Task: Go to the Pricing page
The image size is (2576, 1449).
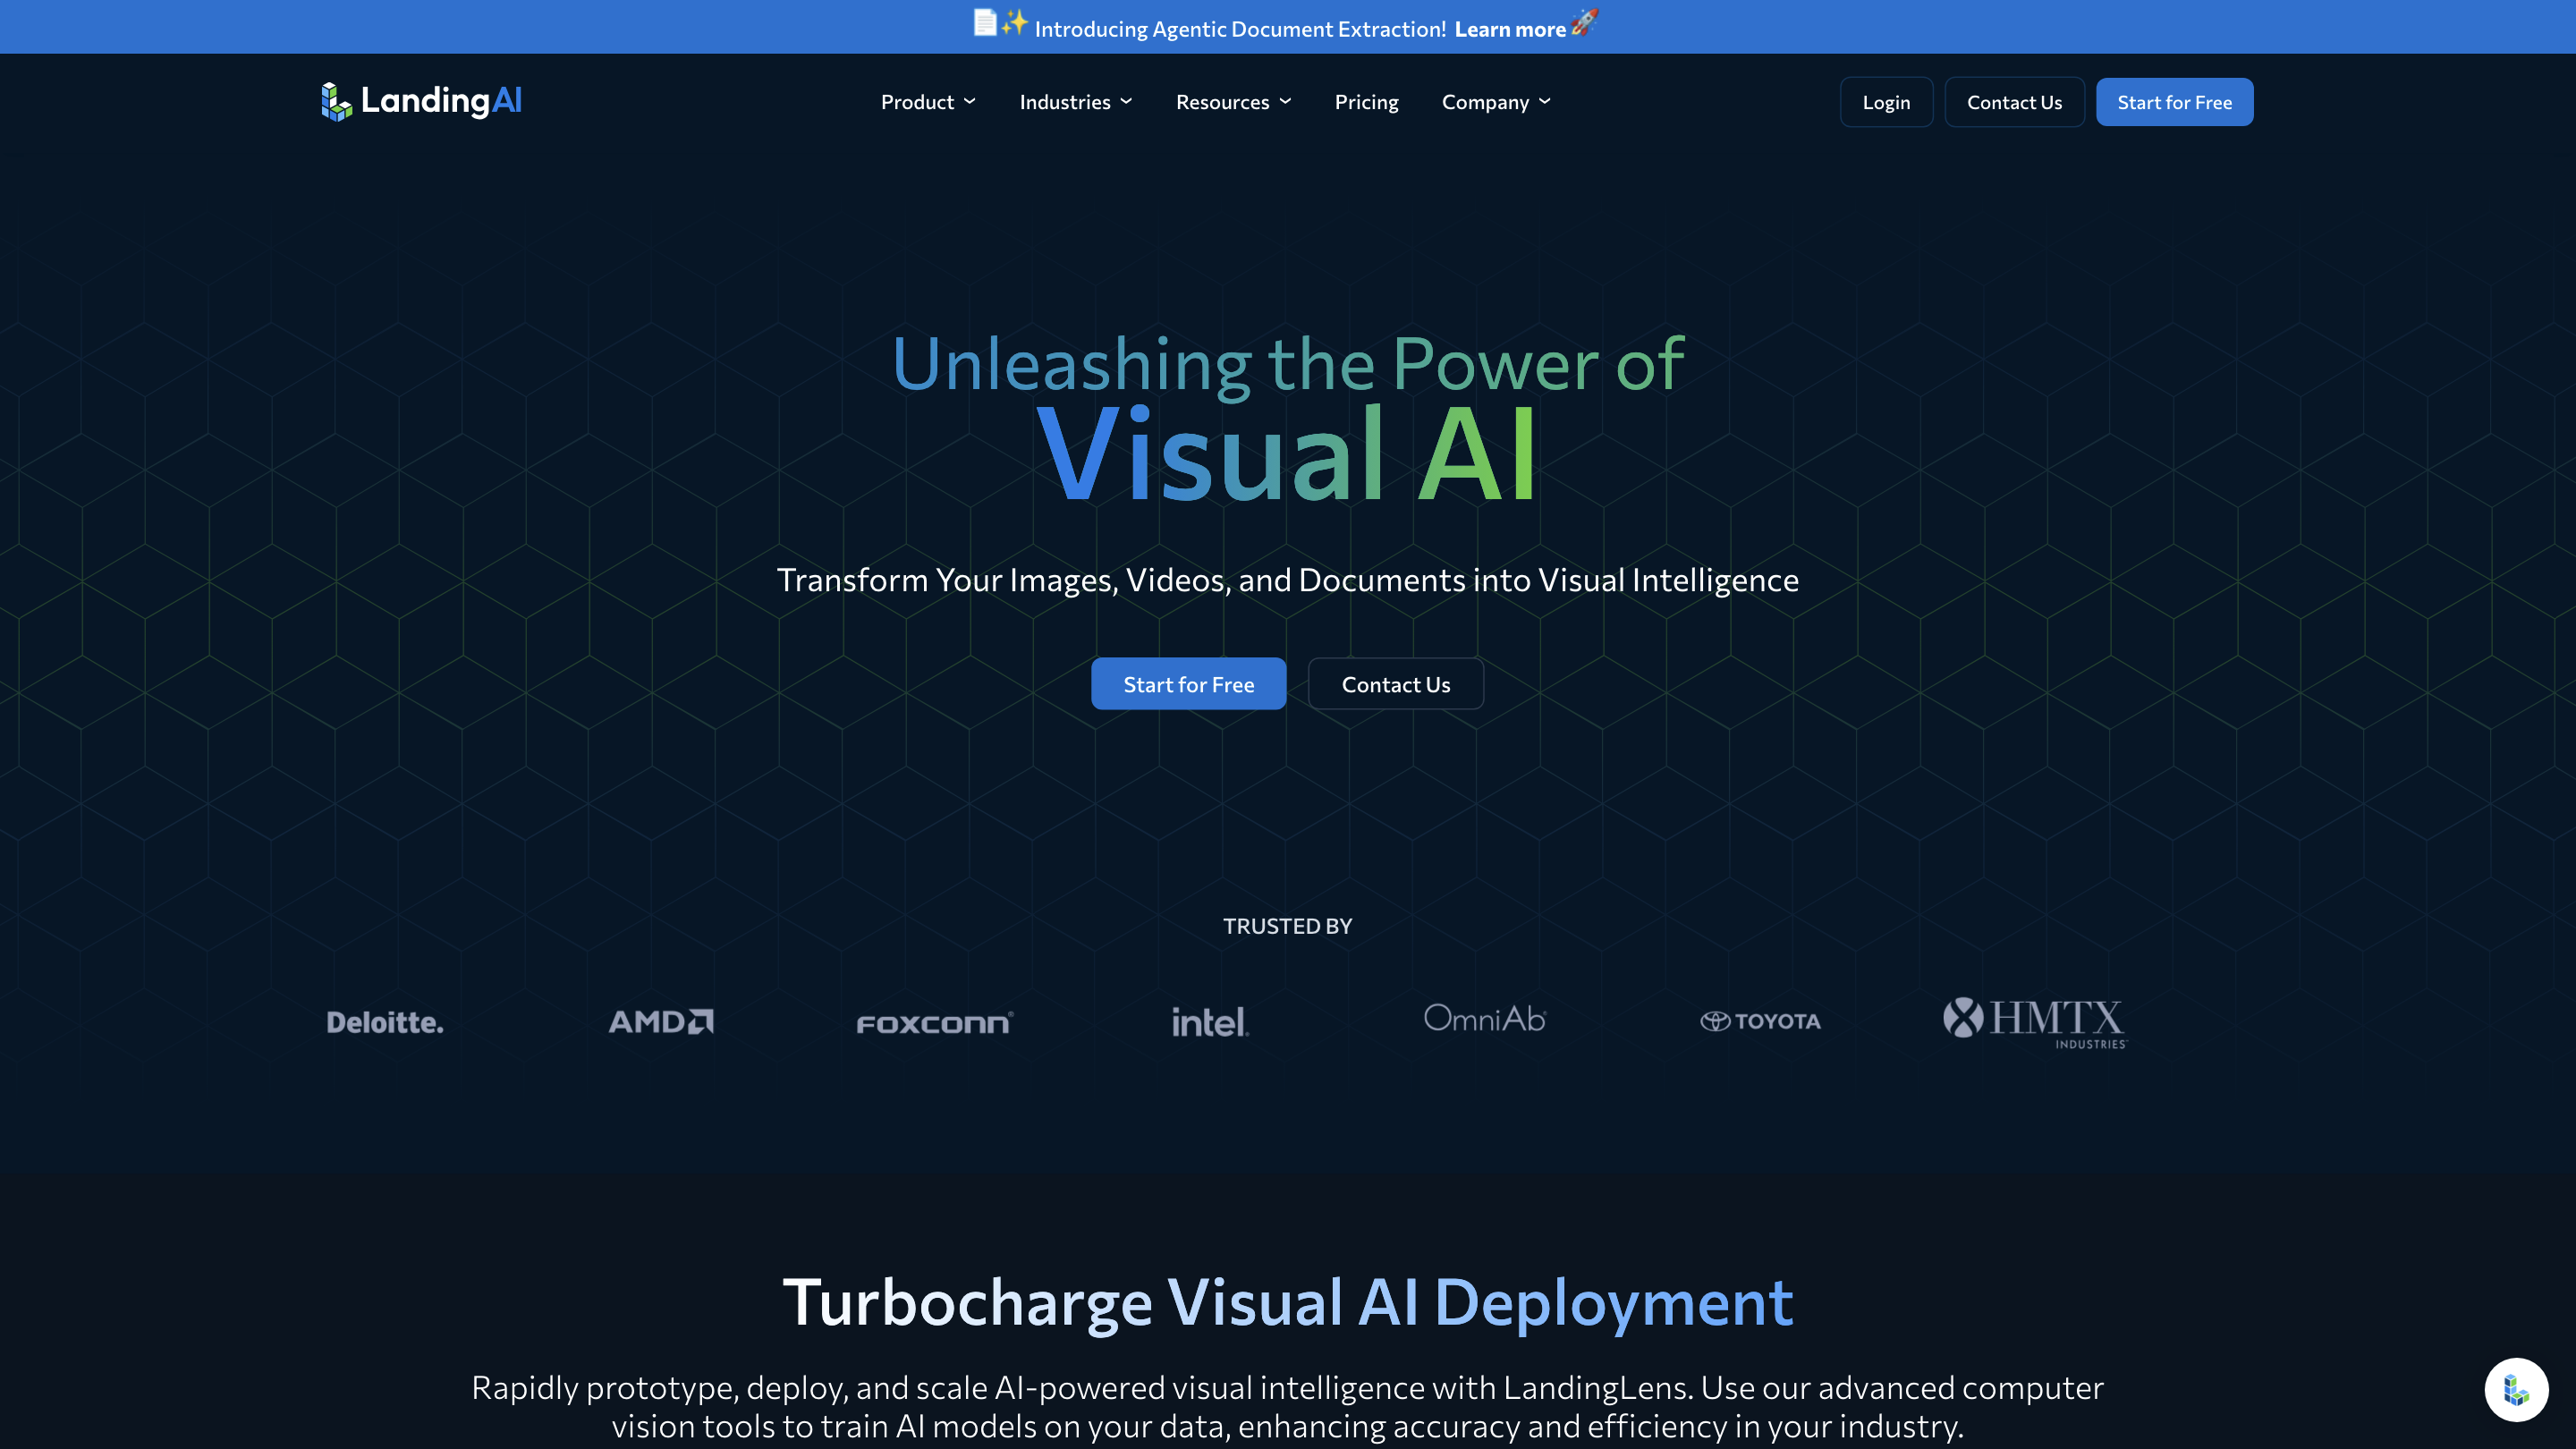Action: [1366, 102]
